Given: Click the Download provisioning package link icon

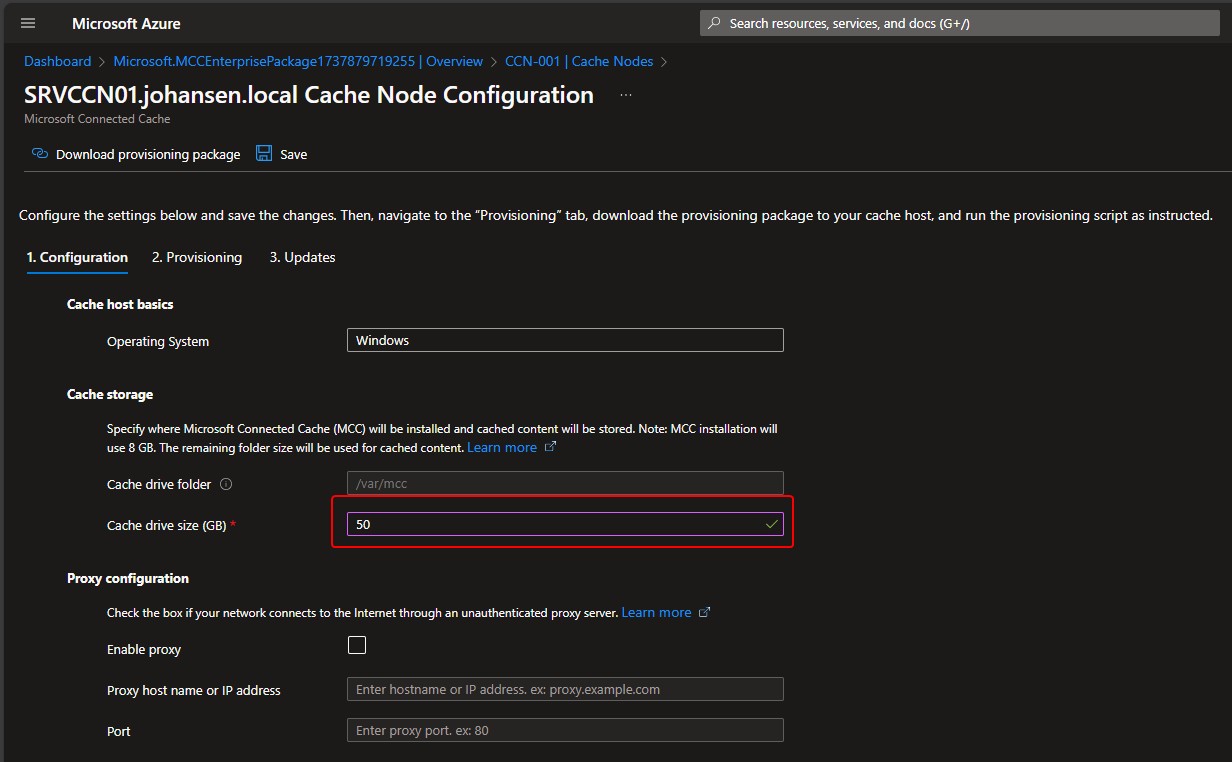Looking at the screenshot, I should [x=40, y=154].
